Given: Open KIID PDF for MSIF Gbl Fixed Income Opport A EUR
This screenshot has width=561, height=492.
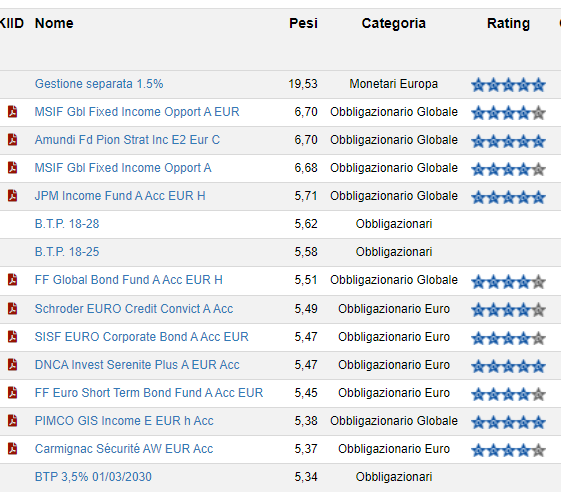Looking at the screenshot, I should pos(13,112).
